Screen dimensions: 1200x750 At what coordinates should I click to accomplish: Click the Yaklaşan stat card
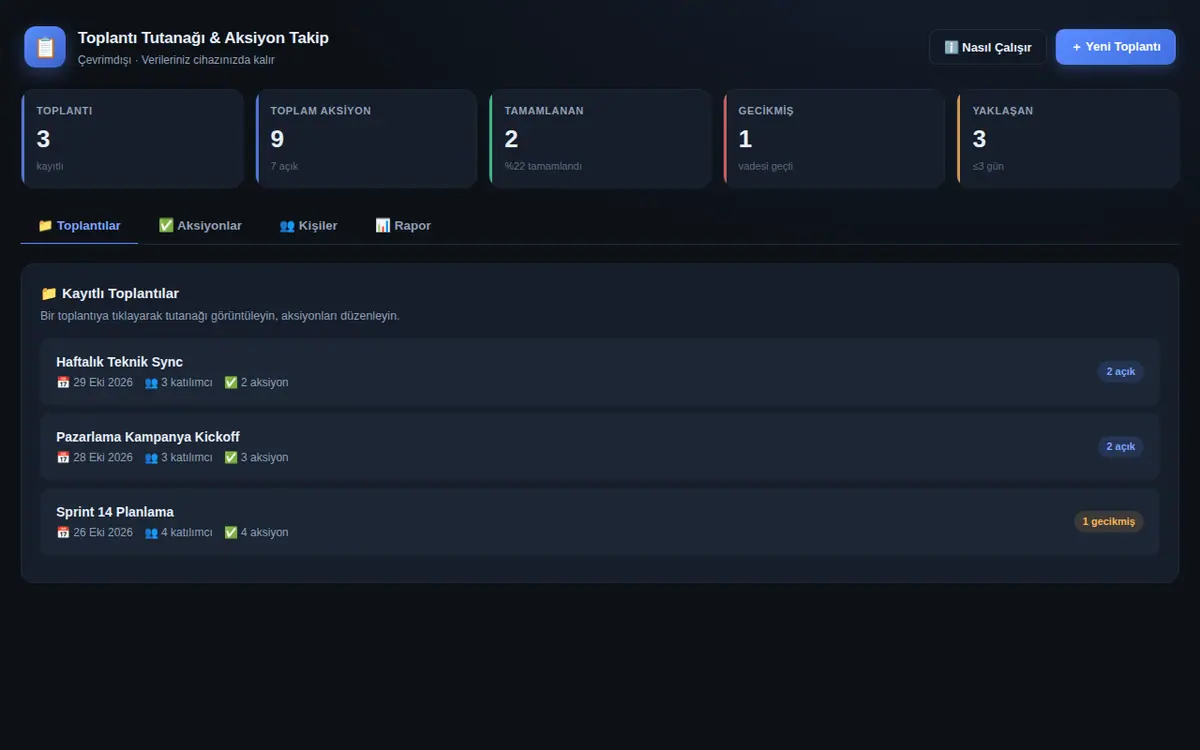pos(1068,139)
